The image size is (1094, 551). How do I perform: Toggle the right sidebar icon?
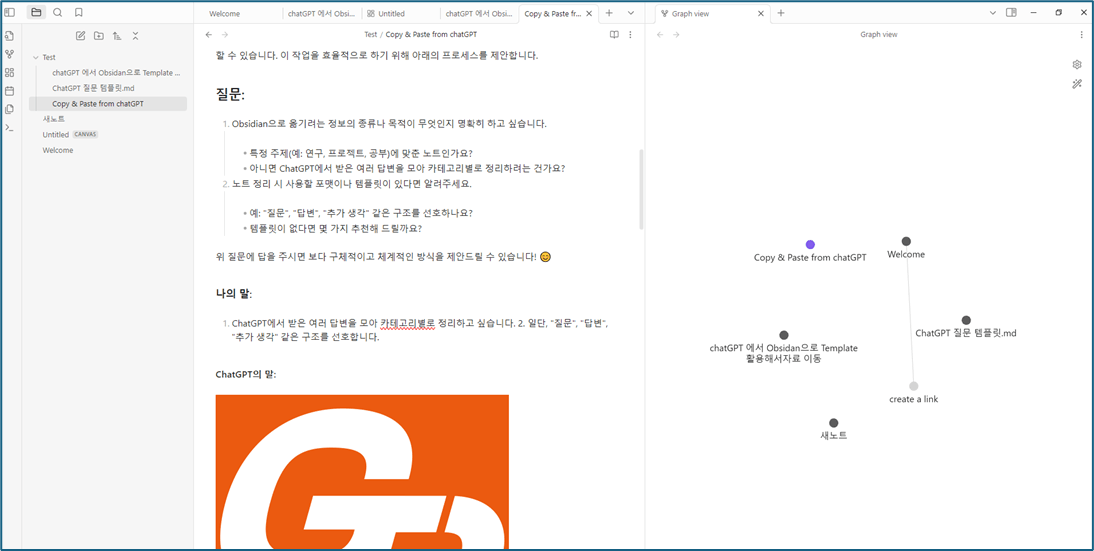click(x=1011, y=13)
